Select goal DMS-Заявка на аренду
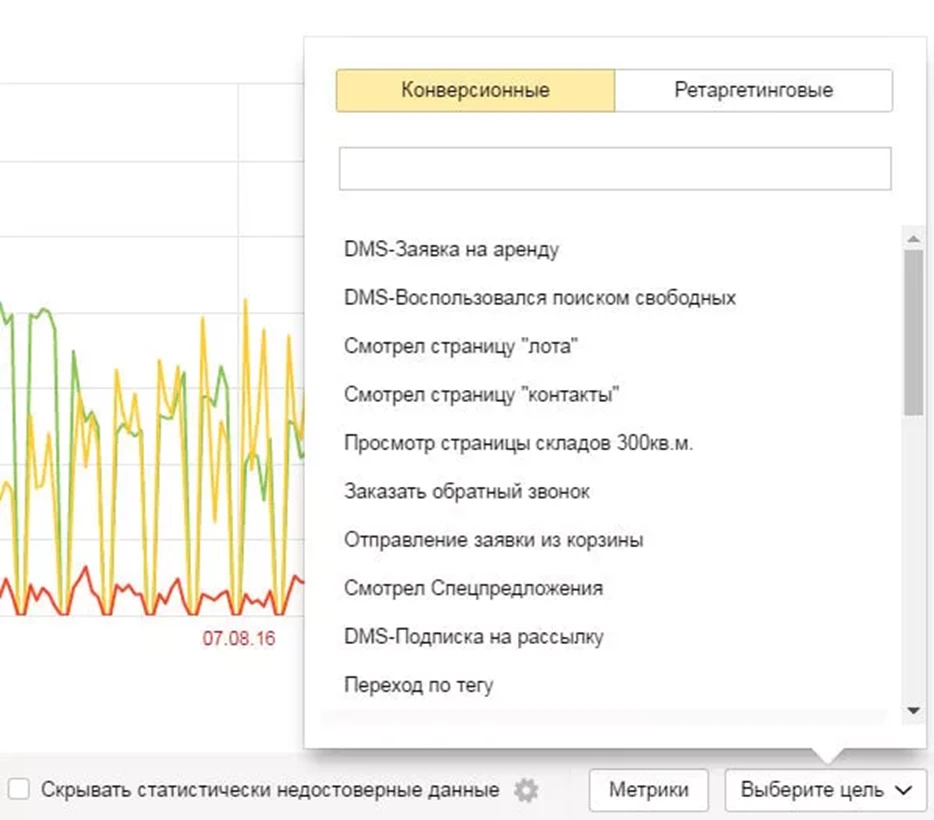Viewport: 934px width, 820px height. pos(451,250)
